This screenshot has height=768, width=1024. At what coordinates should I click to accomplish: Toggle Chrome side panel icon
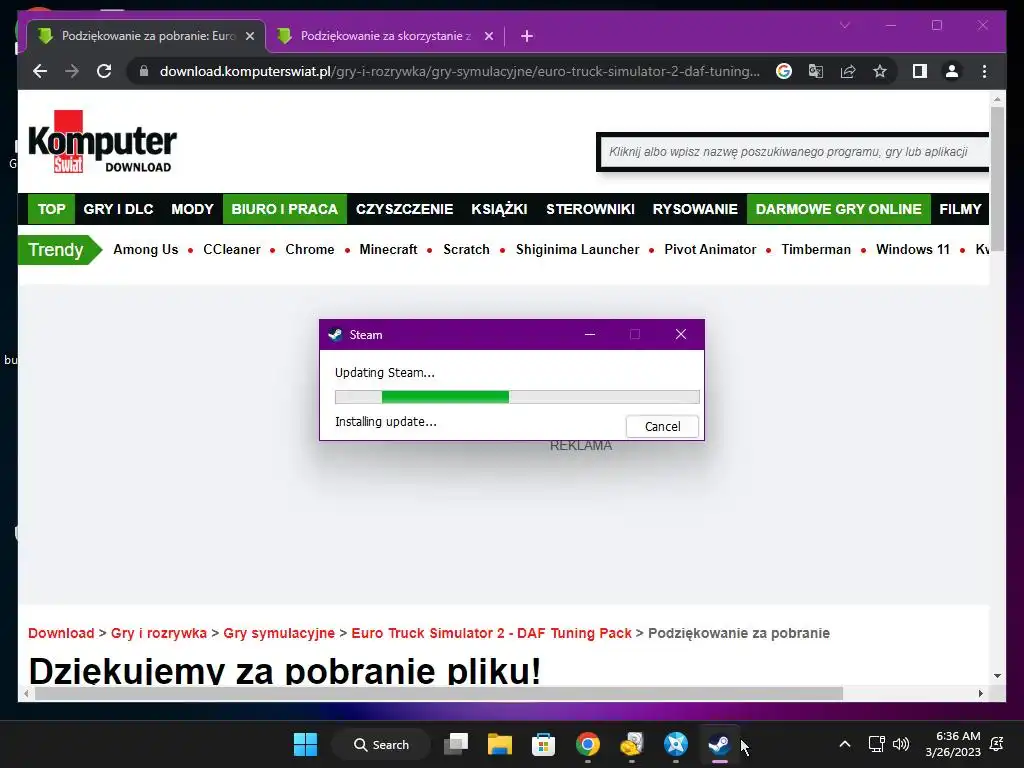(x=920, y=71)
